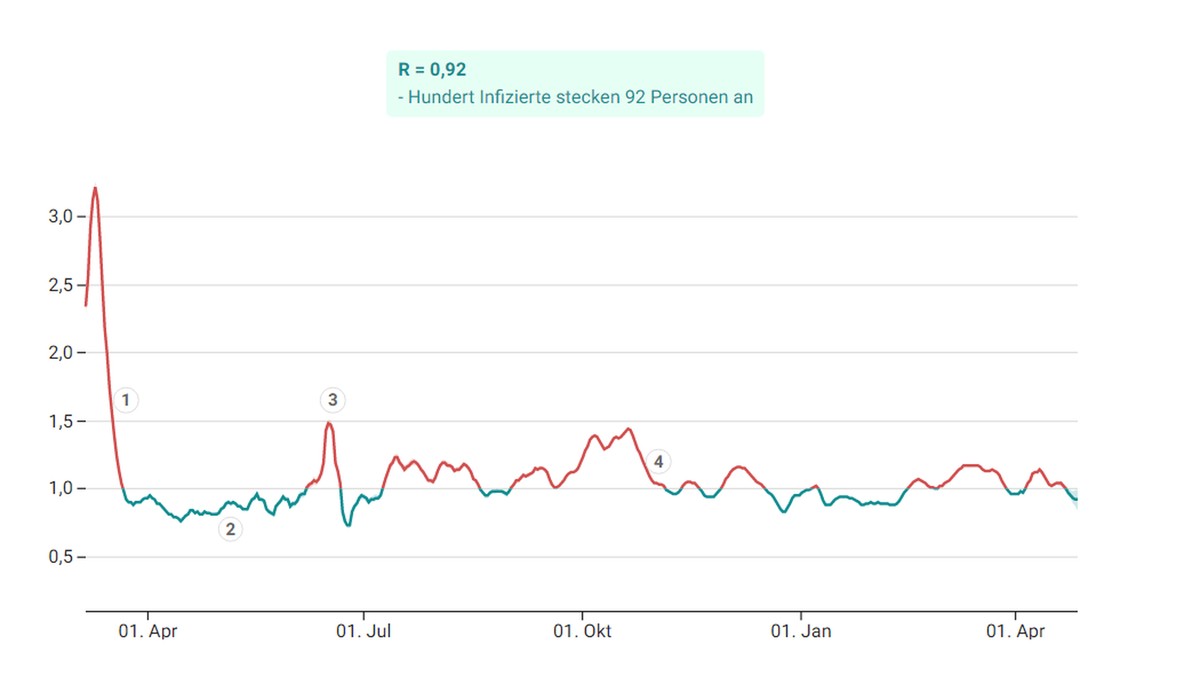Screen dimensions: 1200x675
Task: Select the 2,5 y-axis label
Action: [x=59, y=285]
